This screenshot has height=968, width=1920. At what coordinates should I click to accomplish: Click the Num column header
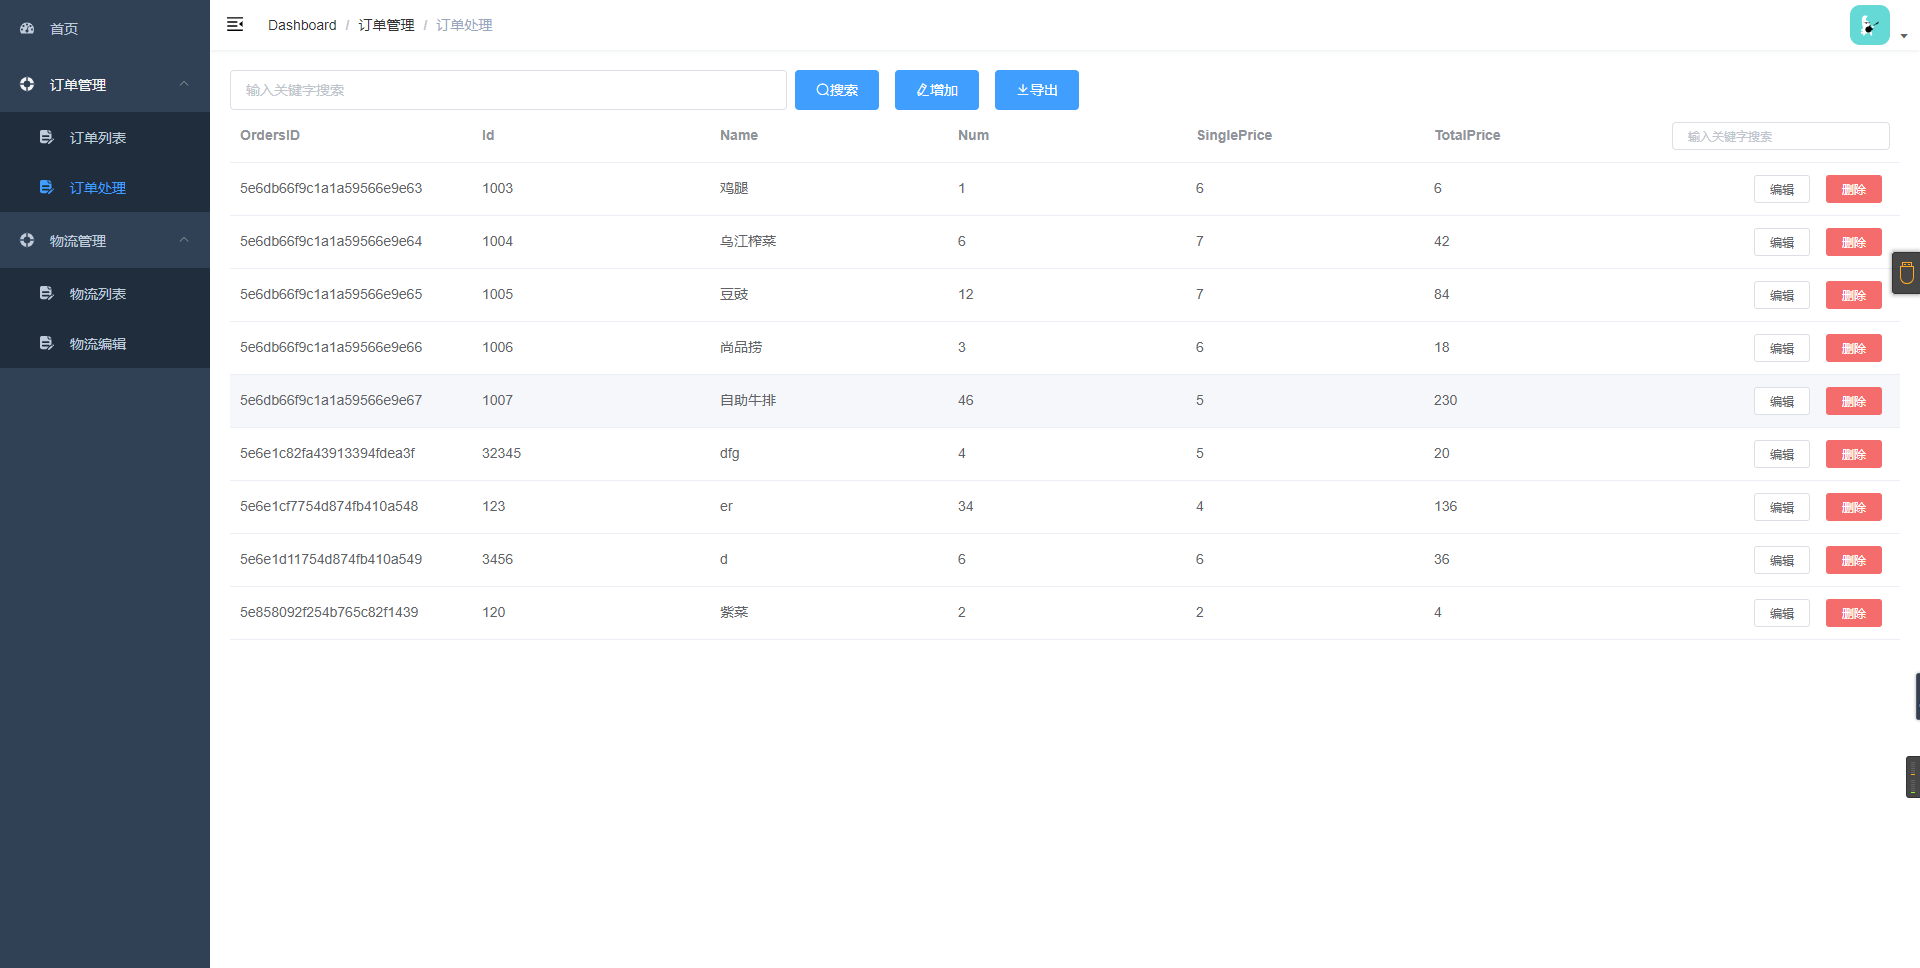click(x=973, y=135)
